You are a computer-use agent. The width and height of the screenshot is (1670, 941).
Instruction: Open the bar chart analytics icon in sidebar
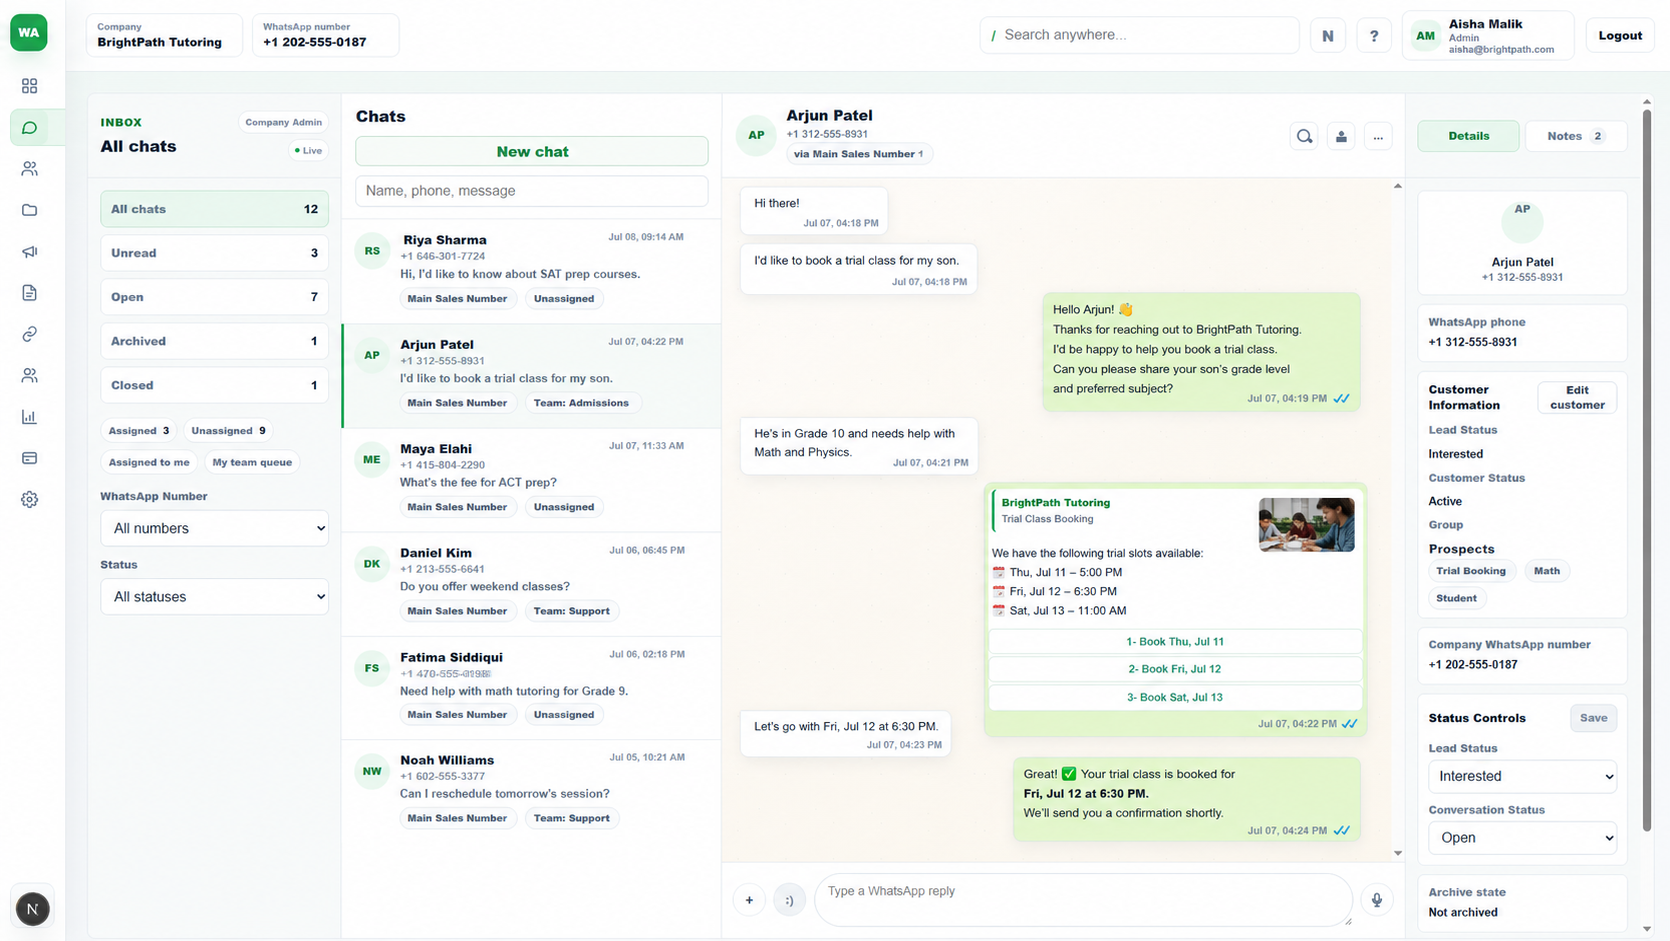tap(29, 417)
